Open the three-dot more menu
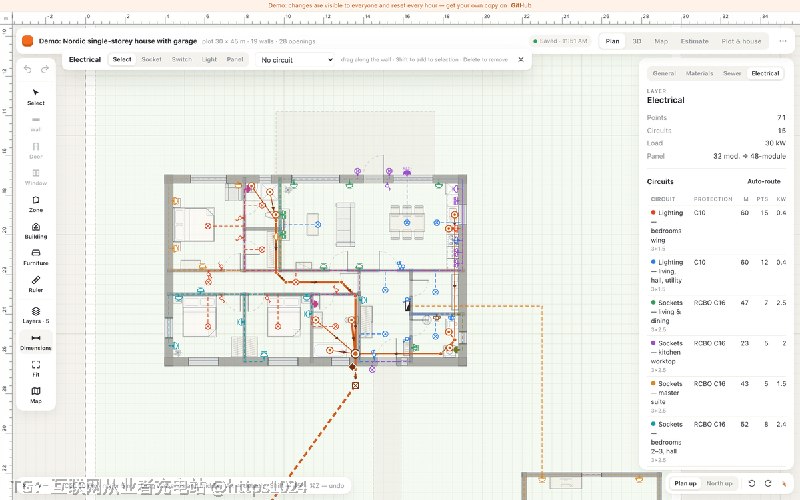Screen dimensions: 800x500 click(x=783, y=41)
